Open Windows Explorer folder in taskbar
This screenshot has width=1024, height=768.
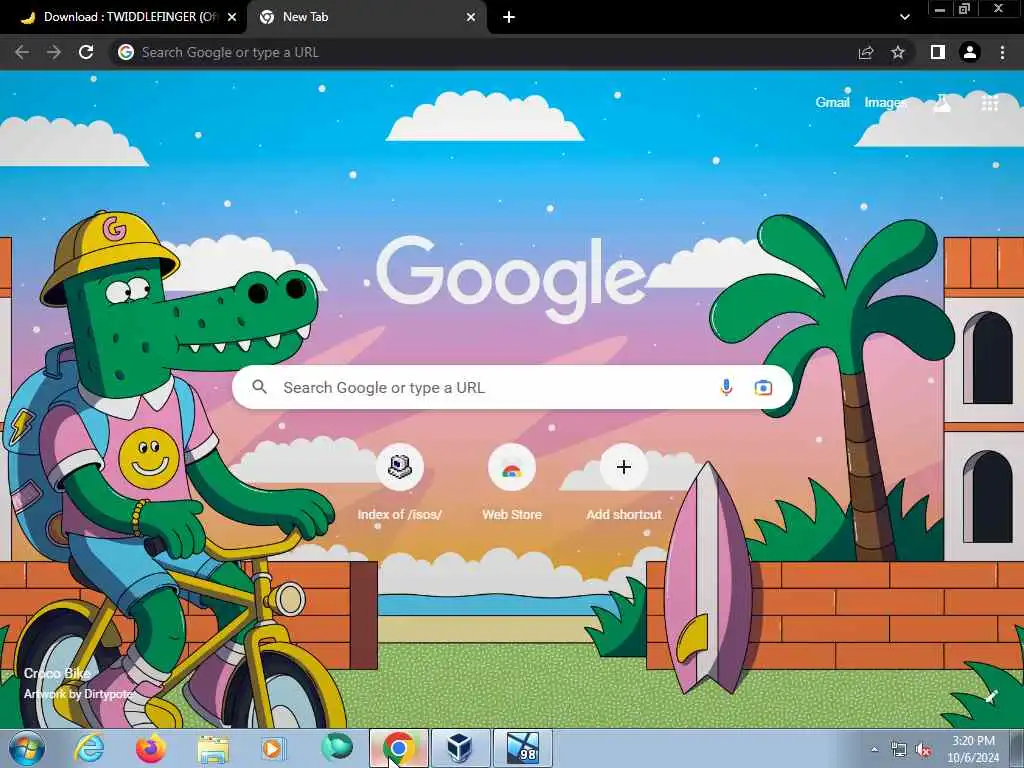point(213,750)
